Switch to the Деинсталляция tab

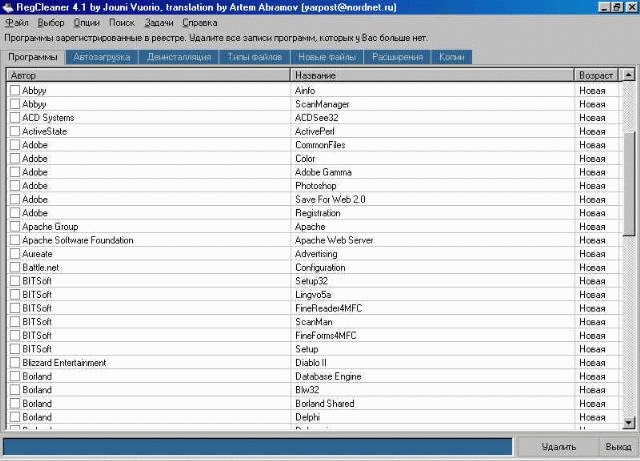click(x=179, y=57)
